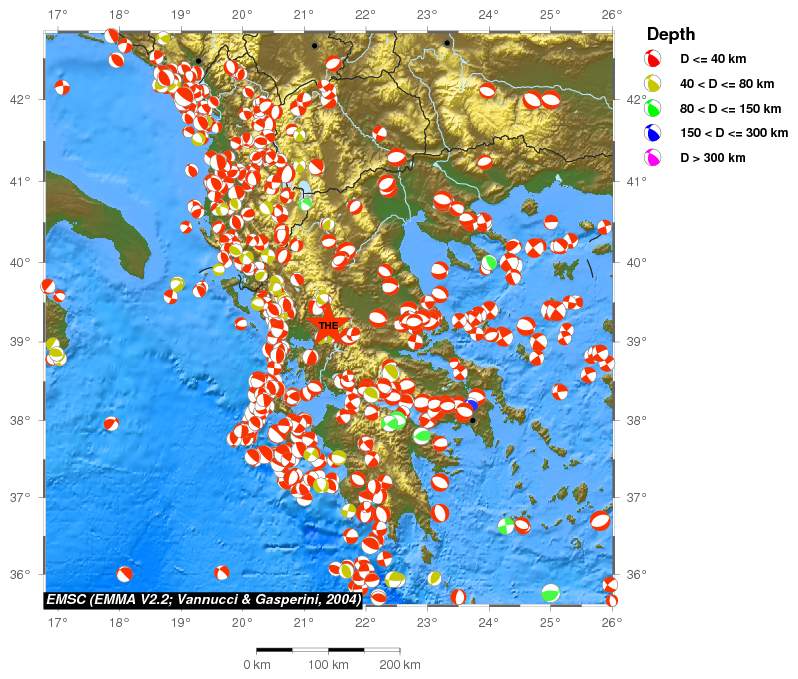Click the red star labeled THE
Screen dimensions: 798x679
328,326
